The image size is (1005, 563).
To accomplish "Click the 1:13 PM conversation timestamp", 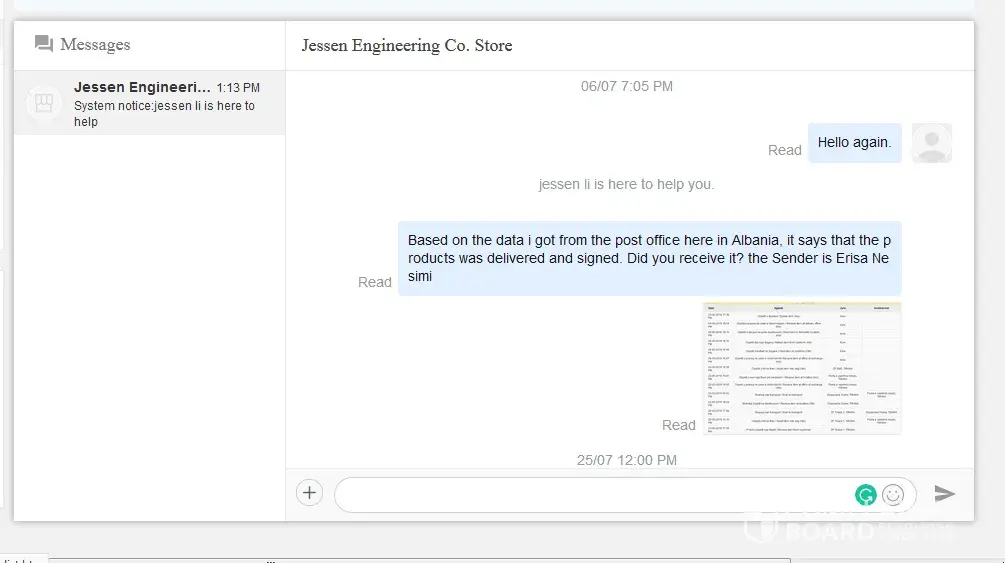I will (x=238, y=88).
